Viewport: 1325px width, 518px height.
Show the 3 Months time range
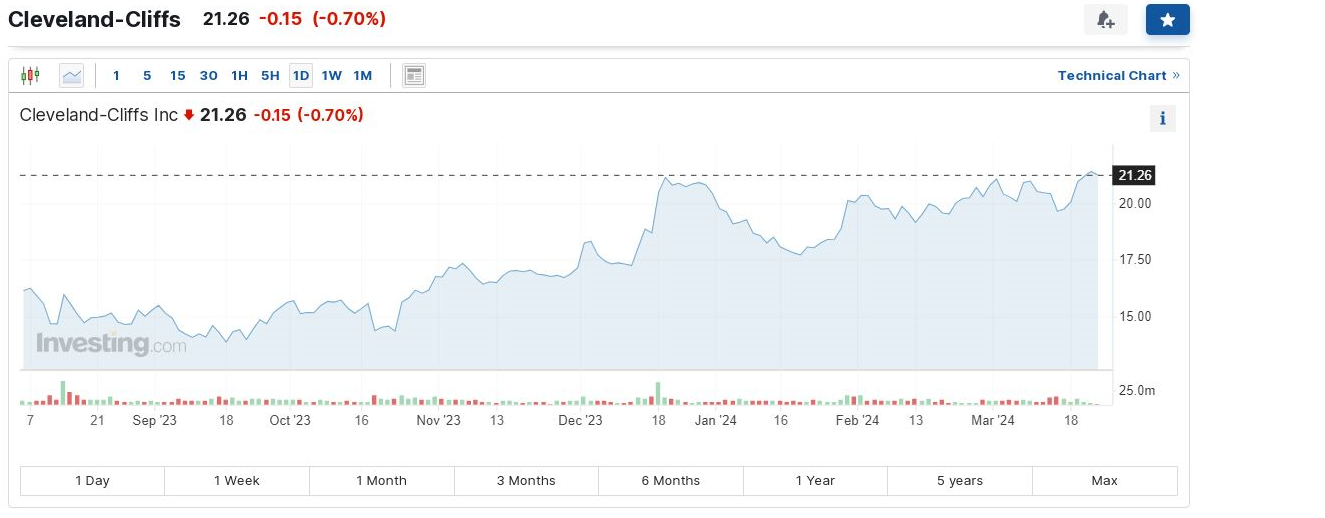(x=526, y=481)
